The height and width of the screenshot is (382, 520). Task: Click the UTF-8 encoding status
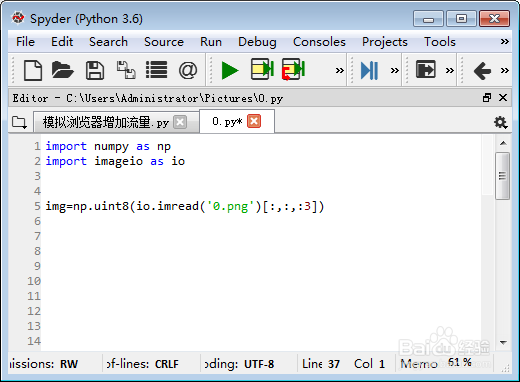pyautogui.click(x=259, y=364)
